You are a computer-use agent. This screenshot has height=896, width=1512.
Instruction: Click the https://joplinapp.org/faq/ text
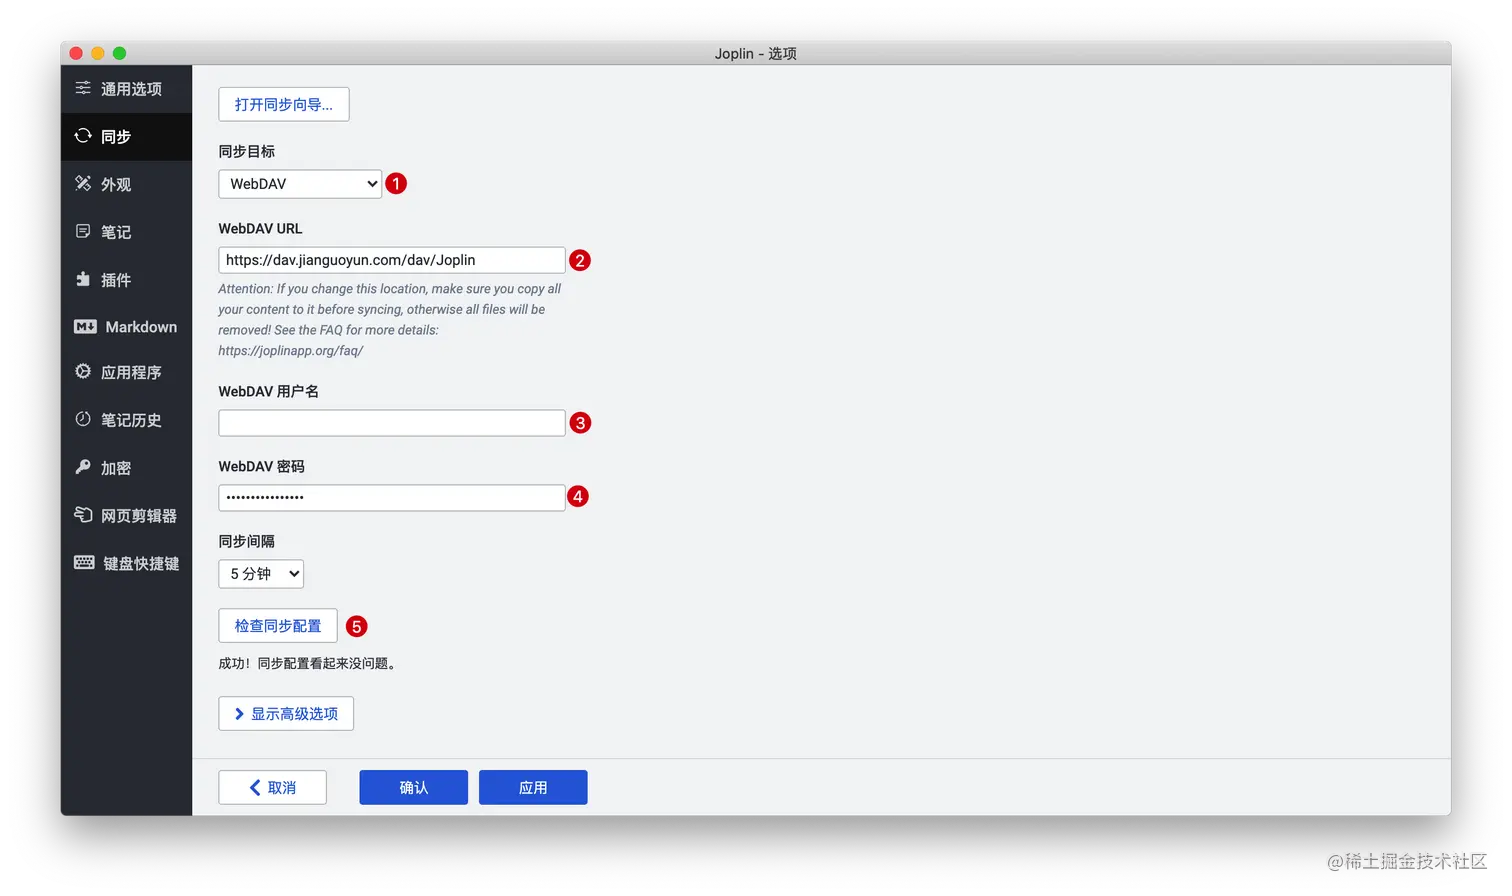click(x=291, y=351)
